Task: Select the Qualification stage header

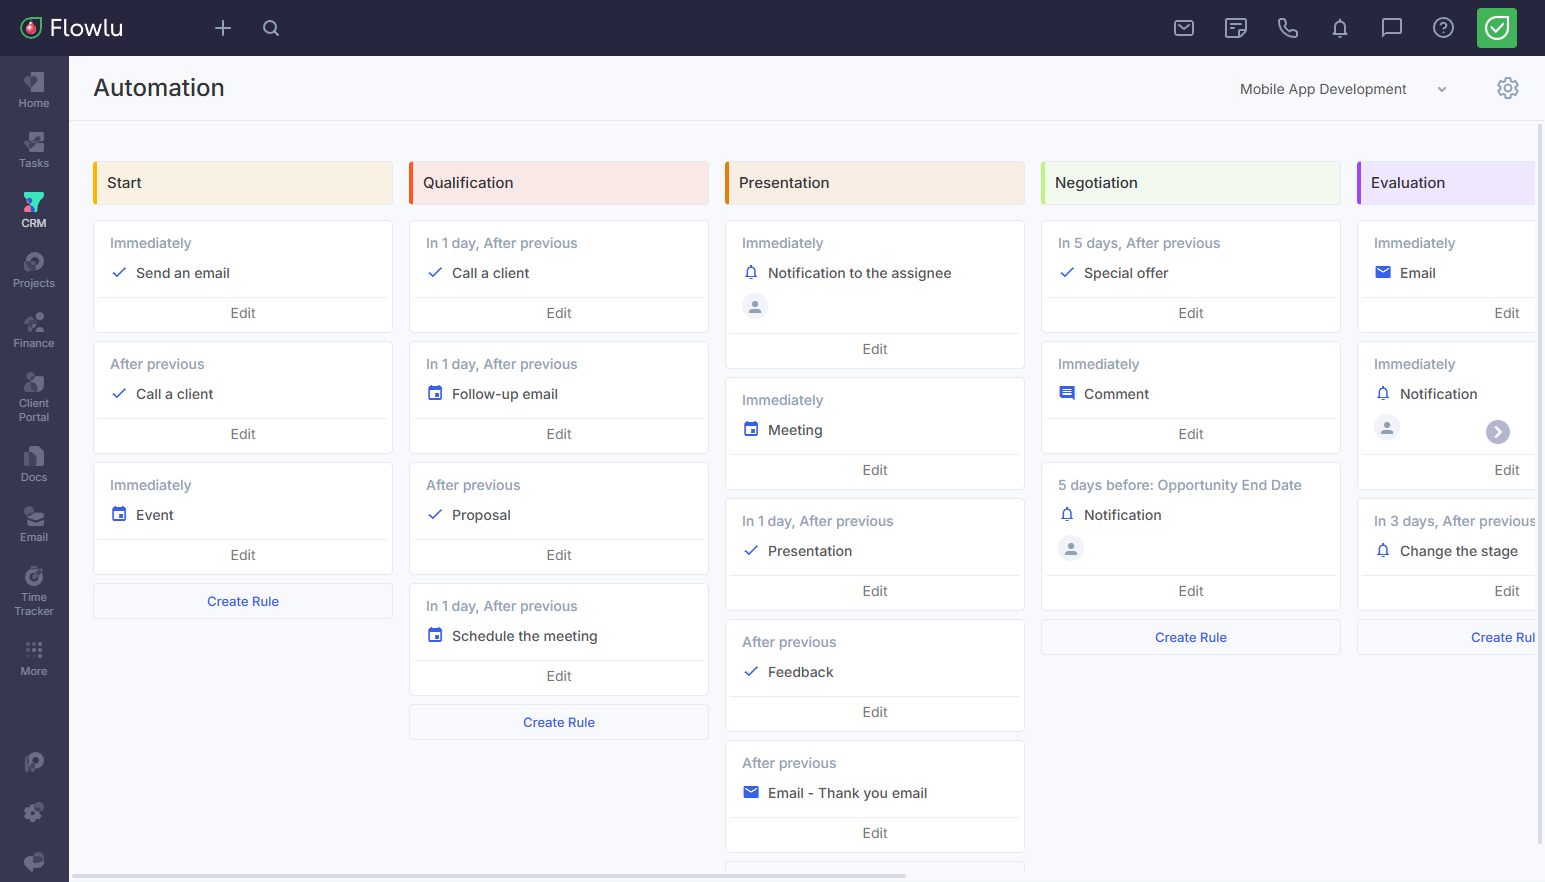Action: coord(559,183)
